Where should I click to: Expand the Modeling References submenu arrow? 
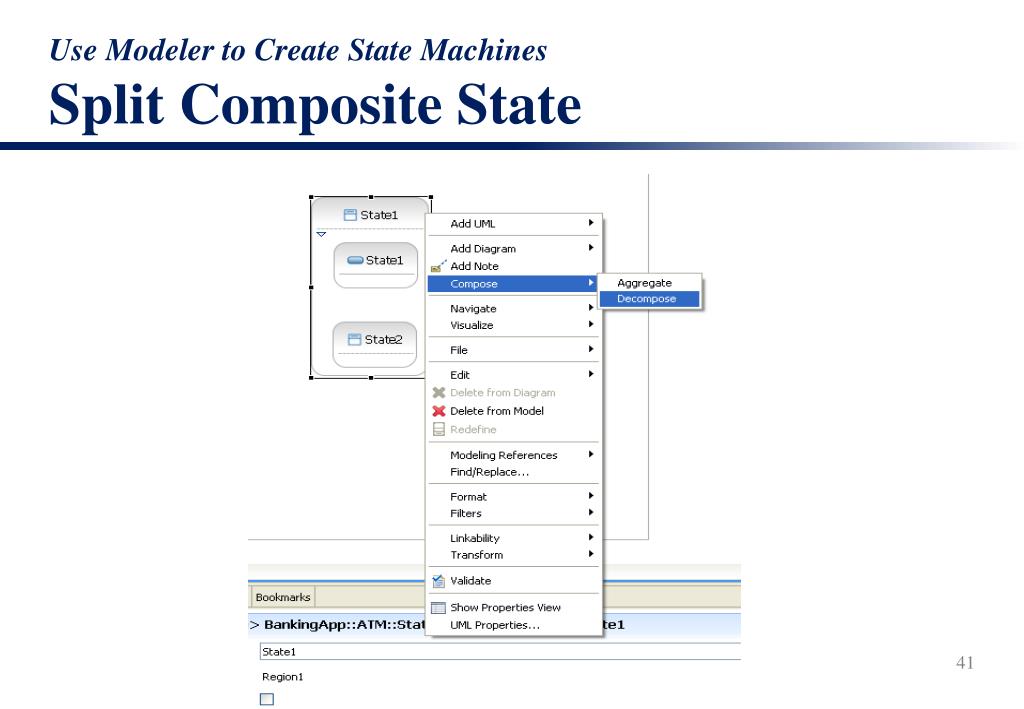pos(590,454)
